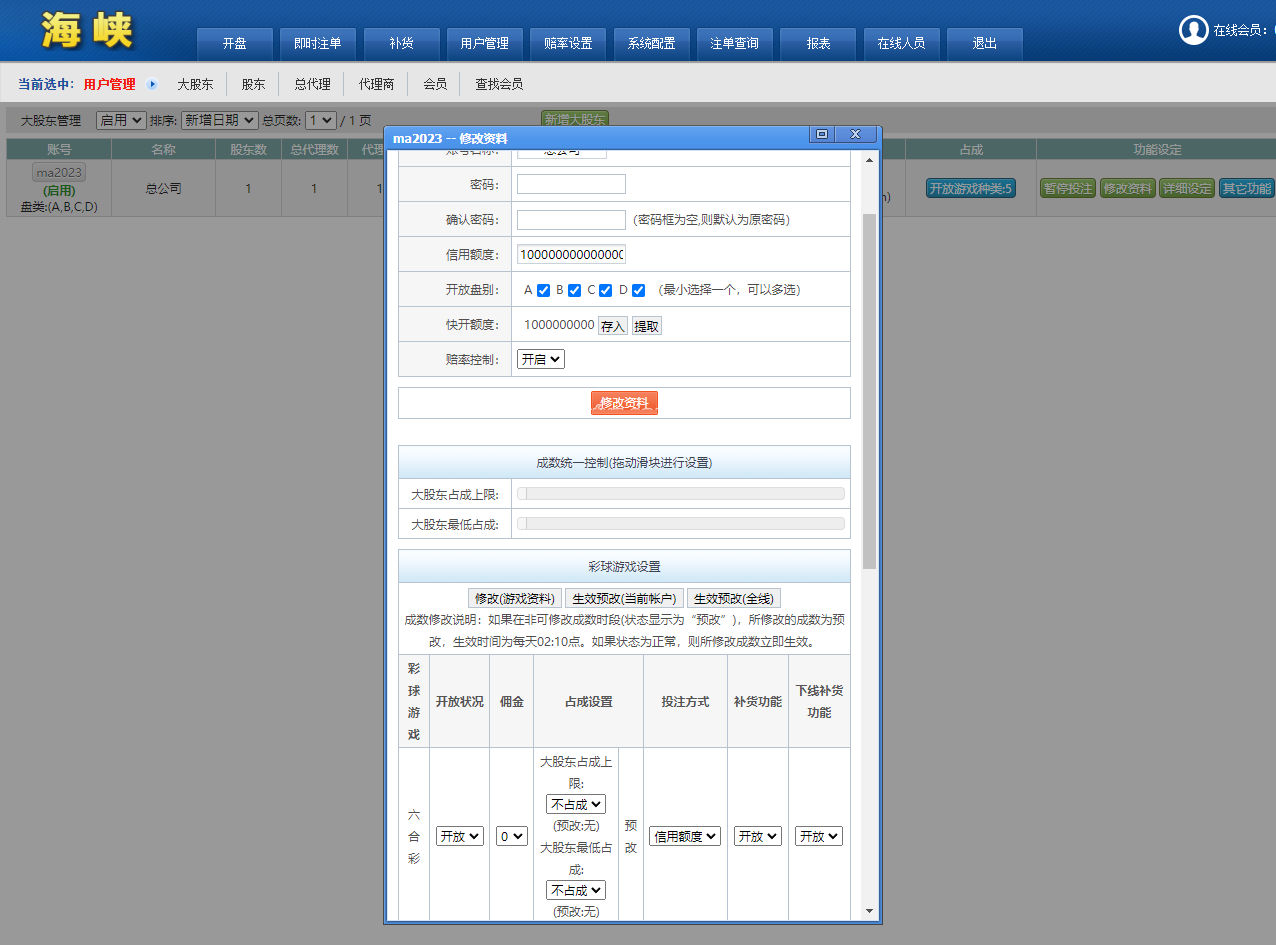
Task: Open the 赔率控制 dropdown
Action: (541, 359)
